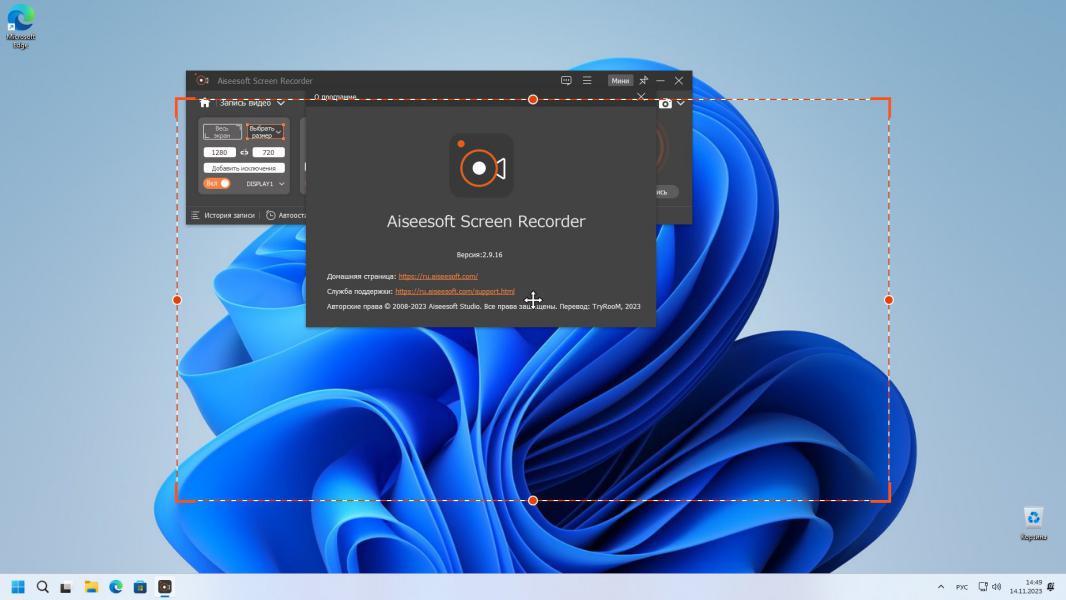This screenshot has width=1066, height=600.
Task: Close the "О программе" about dialog
Action: pyautogui.click(x=641, y=97)
